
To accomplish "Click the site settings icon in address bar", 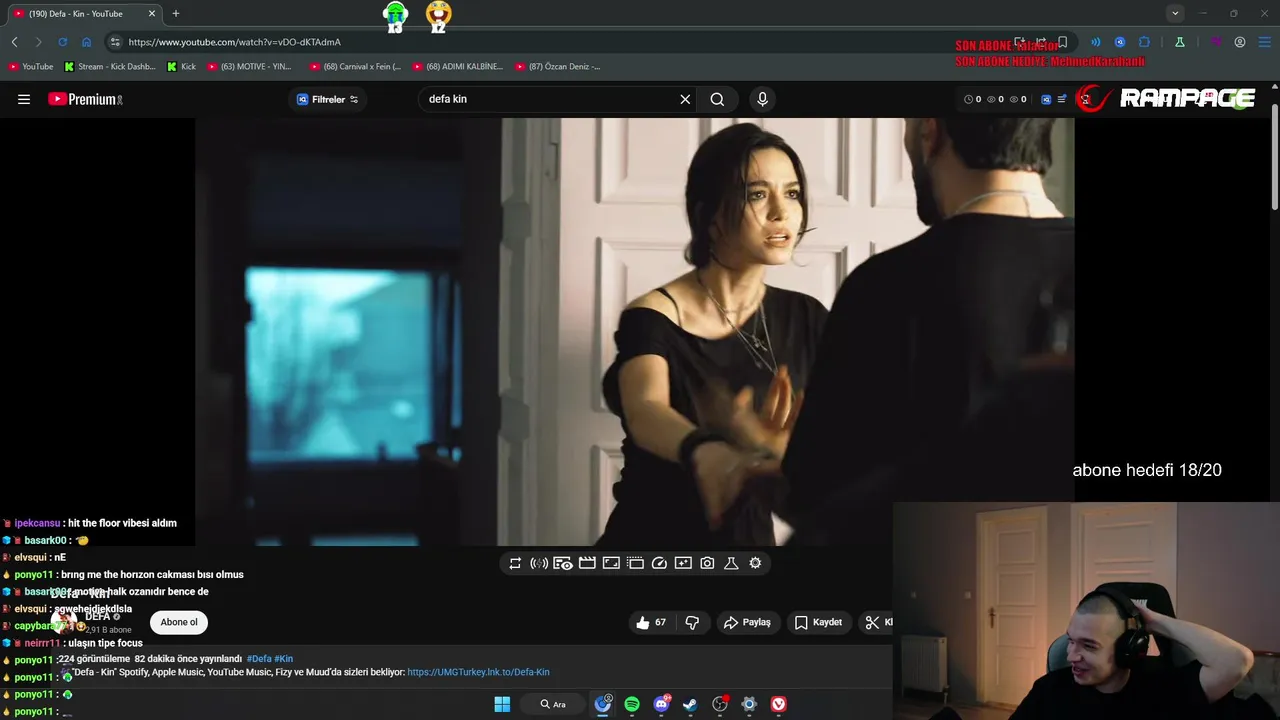I will pos(115,42).
